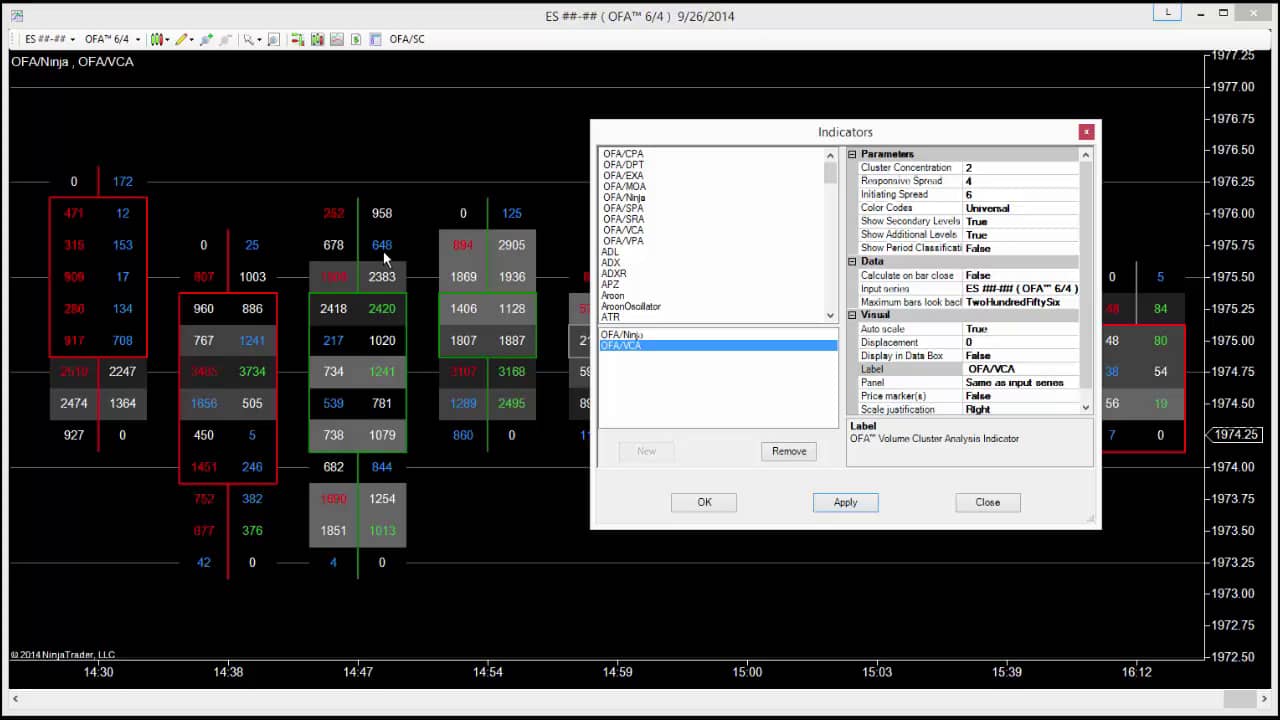
Task: Select OFA/SRA in available indicators list
Action: [x=623, y=219]
